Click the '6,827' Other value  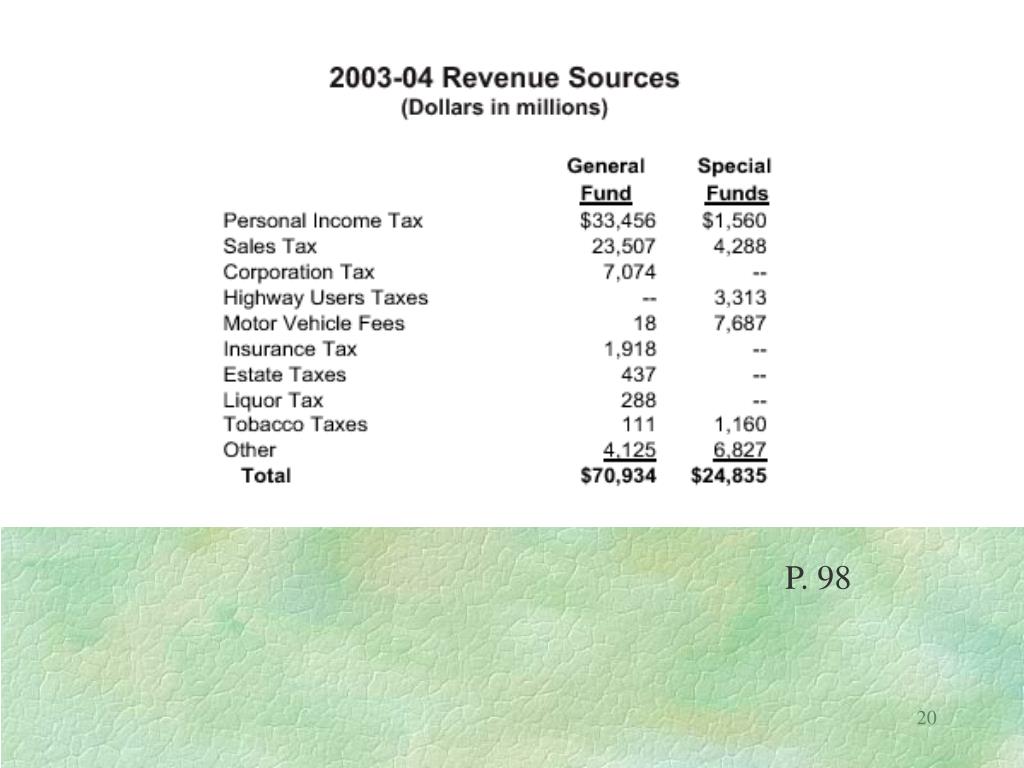tap(740, 450)
